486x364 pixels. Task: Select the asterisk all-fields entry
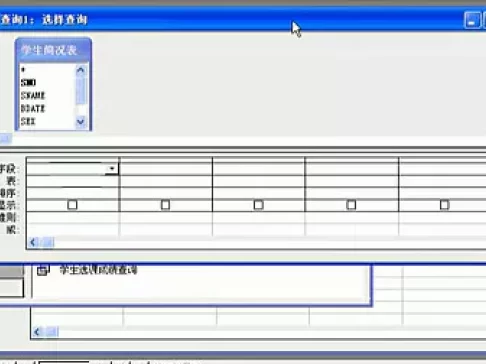23,70
